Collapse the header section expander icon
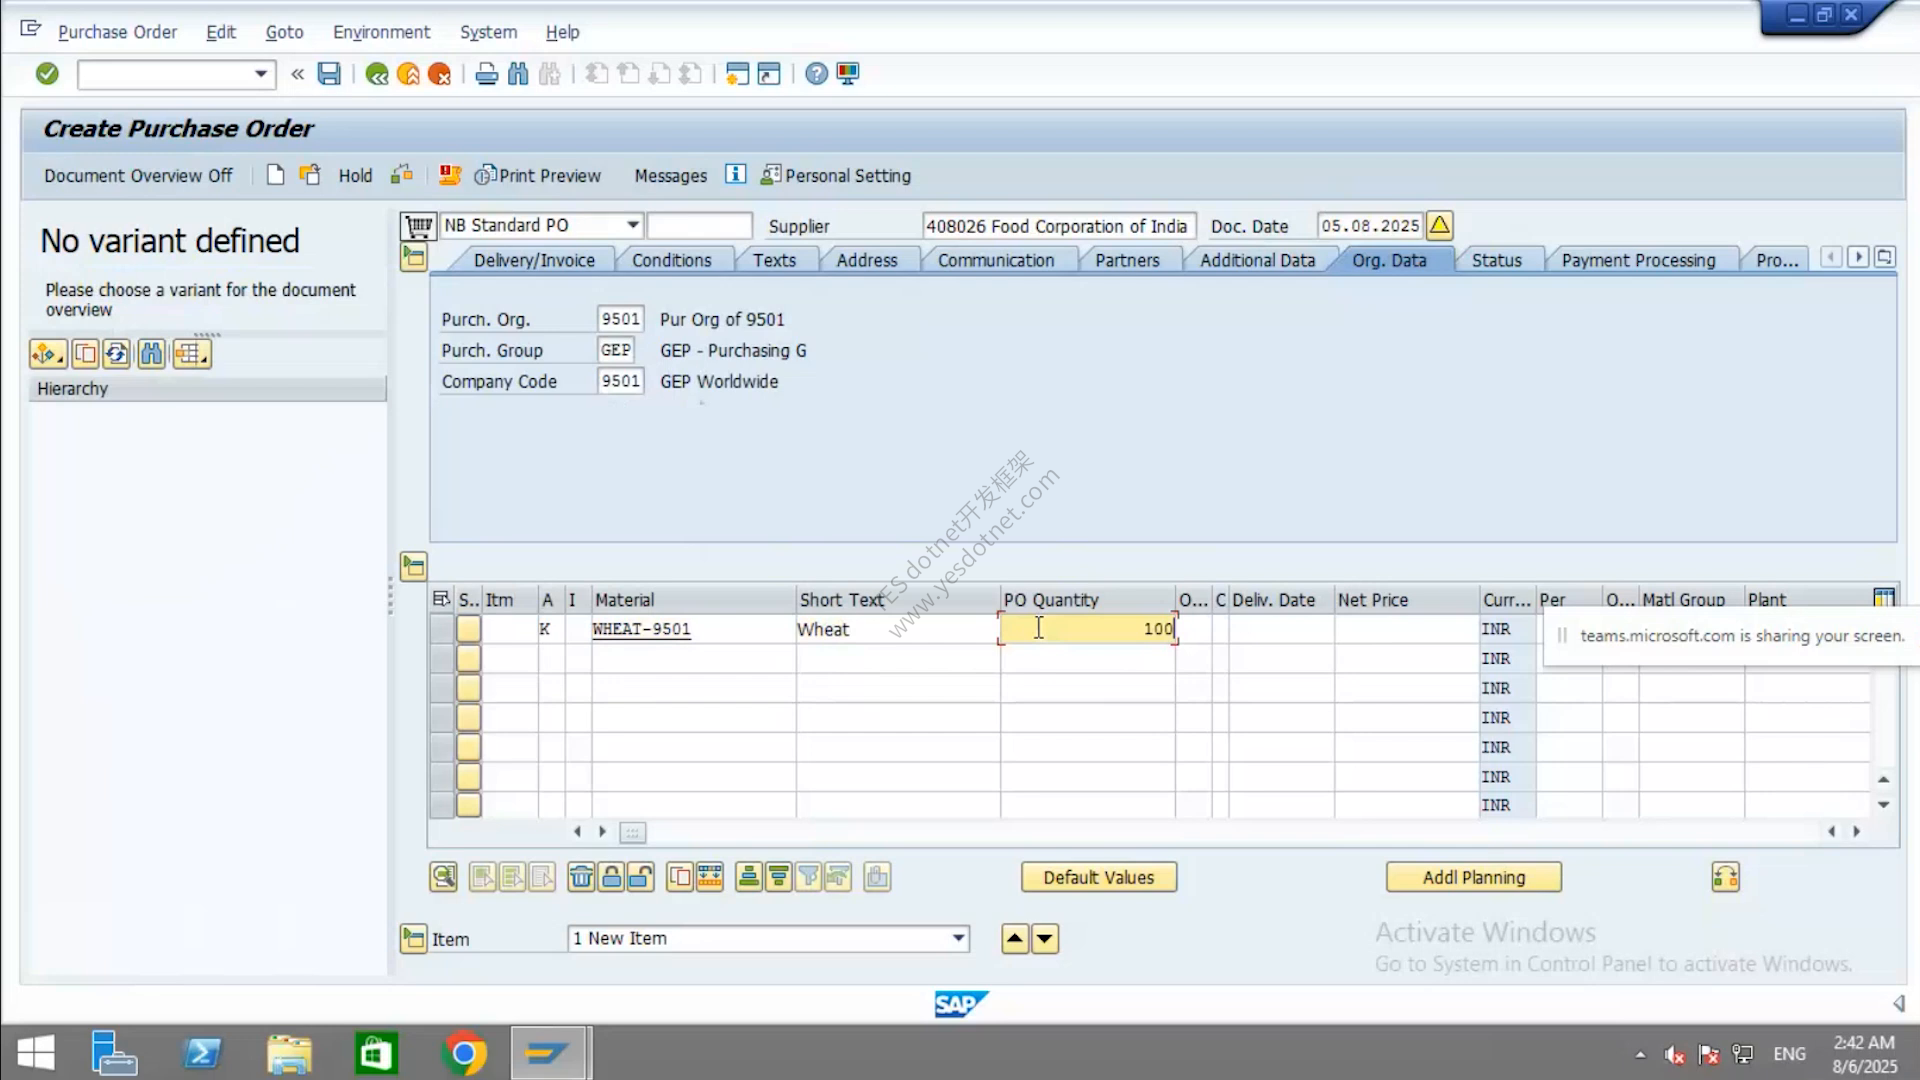 pos(413,259)
